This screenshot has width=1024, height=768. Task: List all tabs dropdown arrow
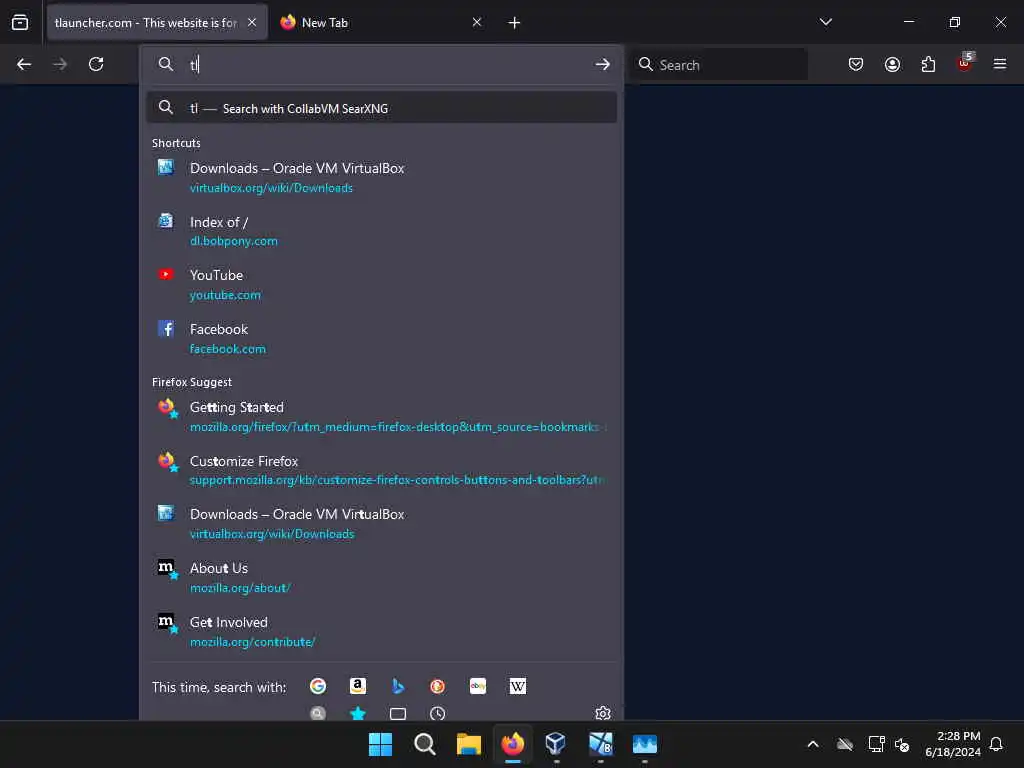825,22
